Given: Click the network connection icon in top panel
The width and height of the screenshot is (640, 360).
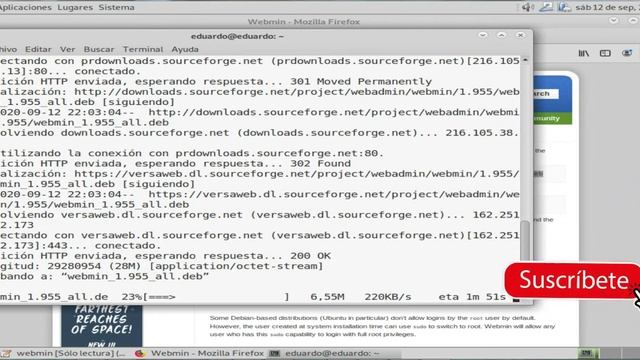Looking at the screenshot, I should point(546,7).
